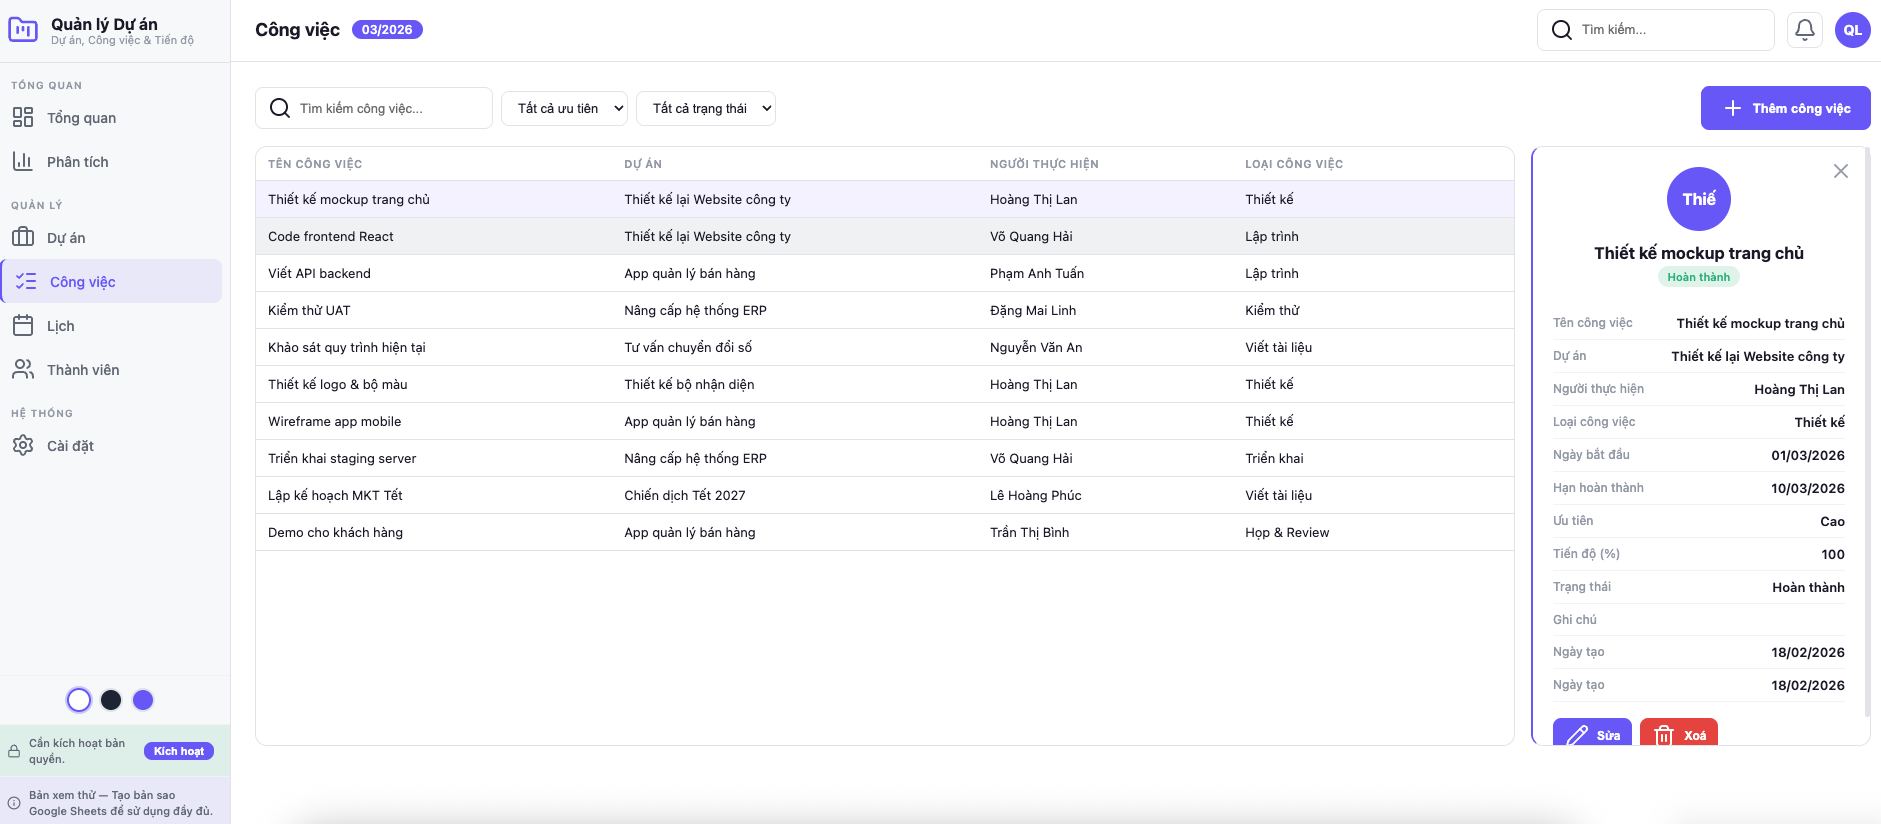Click the Dự án briefcase icon

point(23,238)
